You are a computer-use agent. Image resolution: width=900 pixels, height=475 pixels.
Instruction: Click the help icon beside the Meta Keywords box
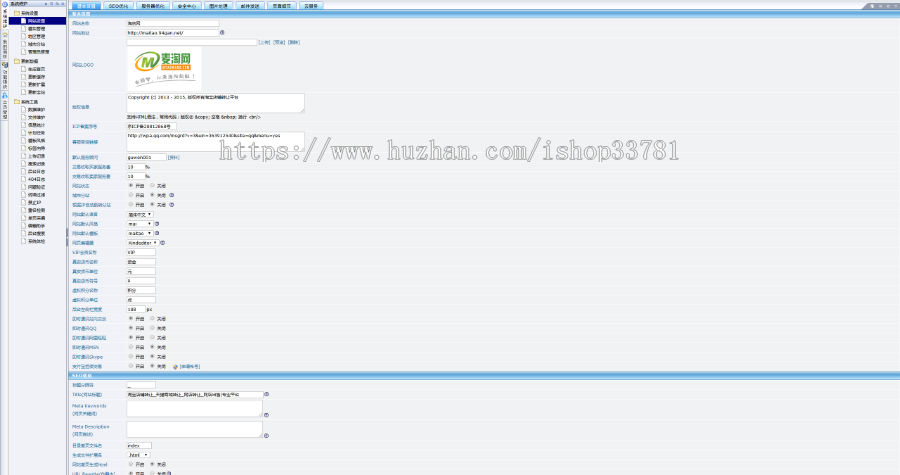pyautogui.click(x=266, y=415)
